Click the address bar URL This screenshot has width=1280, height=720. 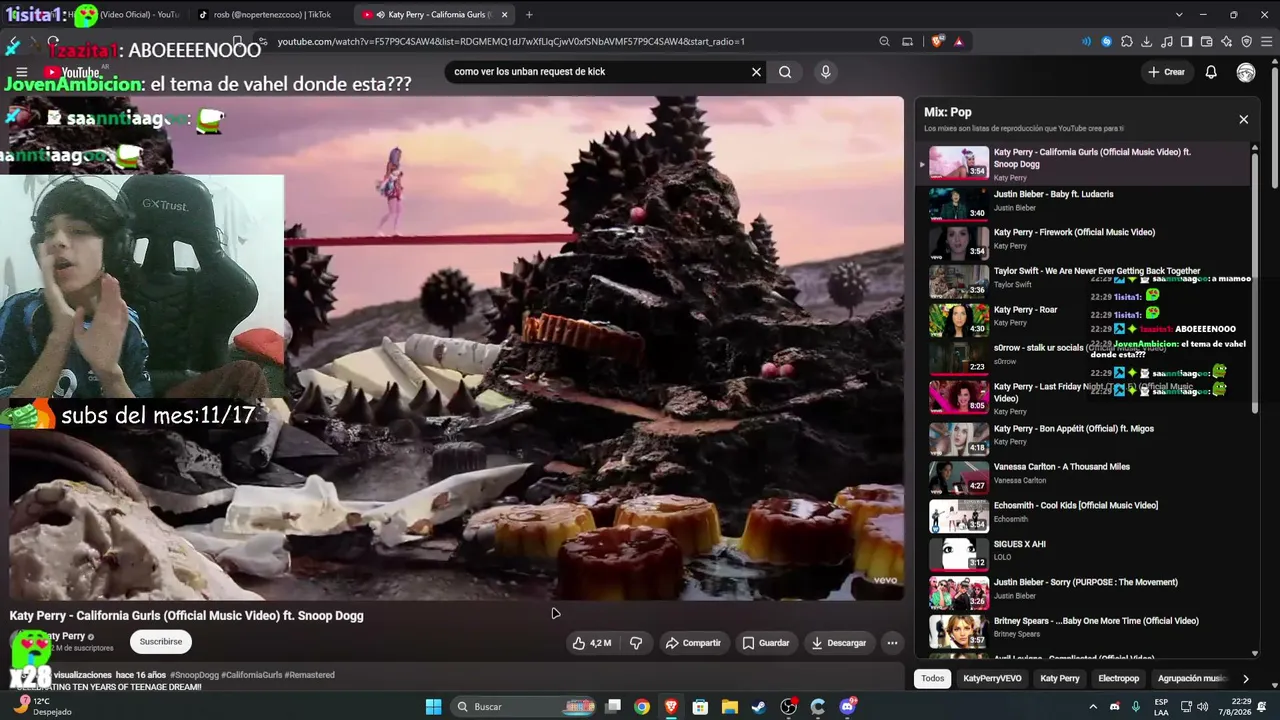[511, 42]
